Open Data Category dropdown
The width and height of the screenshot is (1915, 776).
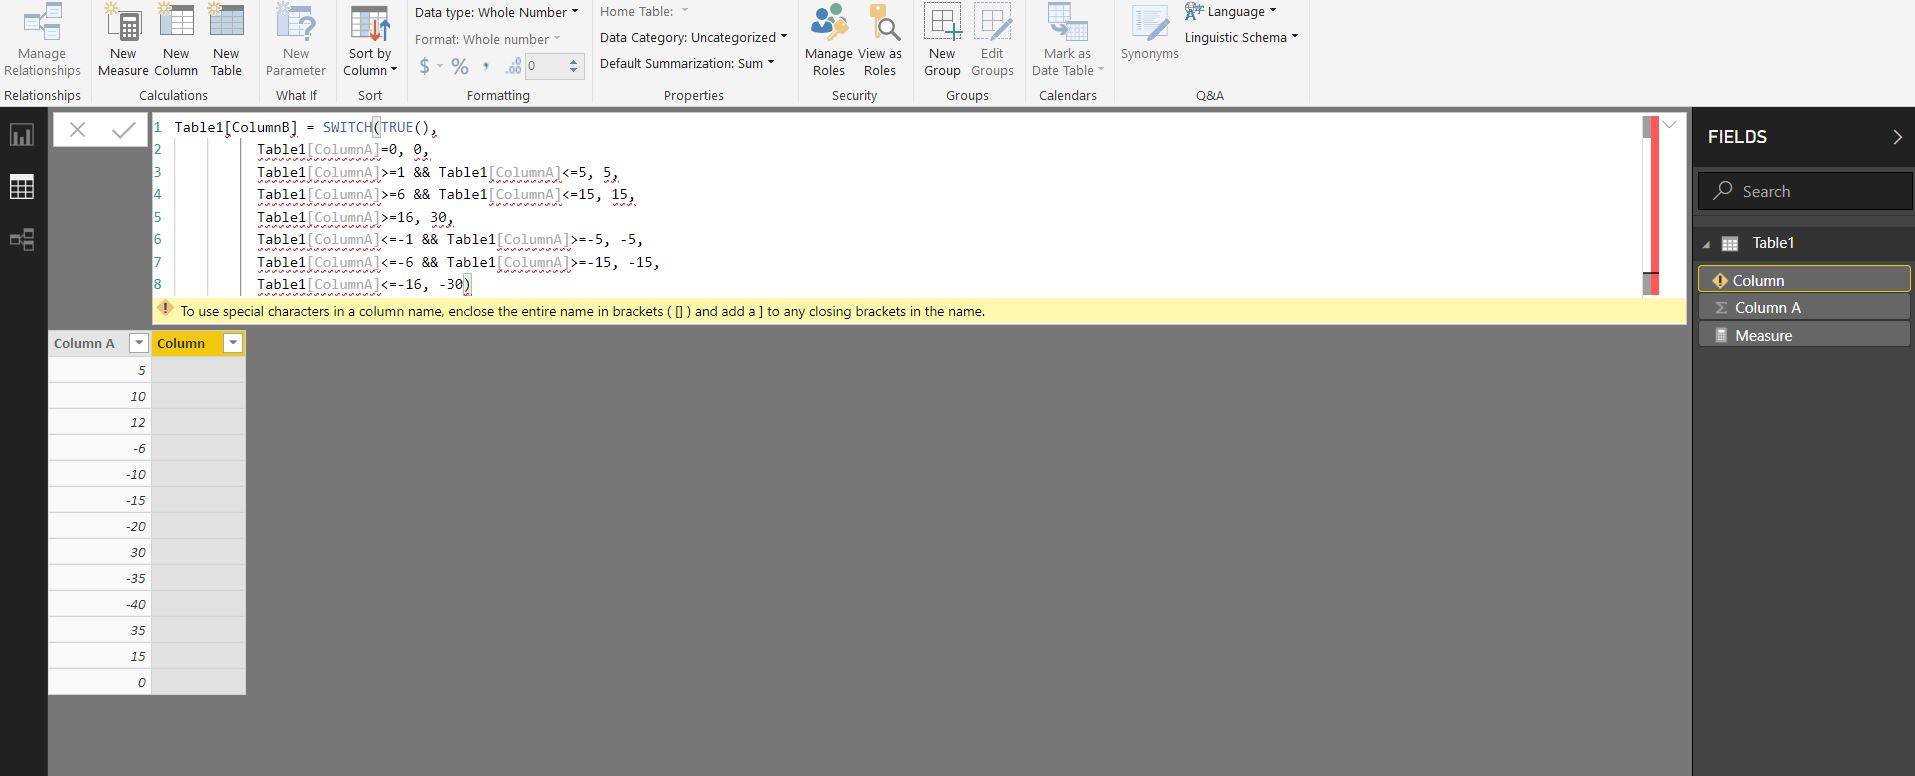tap(693, 37)
